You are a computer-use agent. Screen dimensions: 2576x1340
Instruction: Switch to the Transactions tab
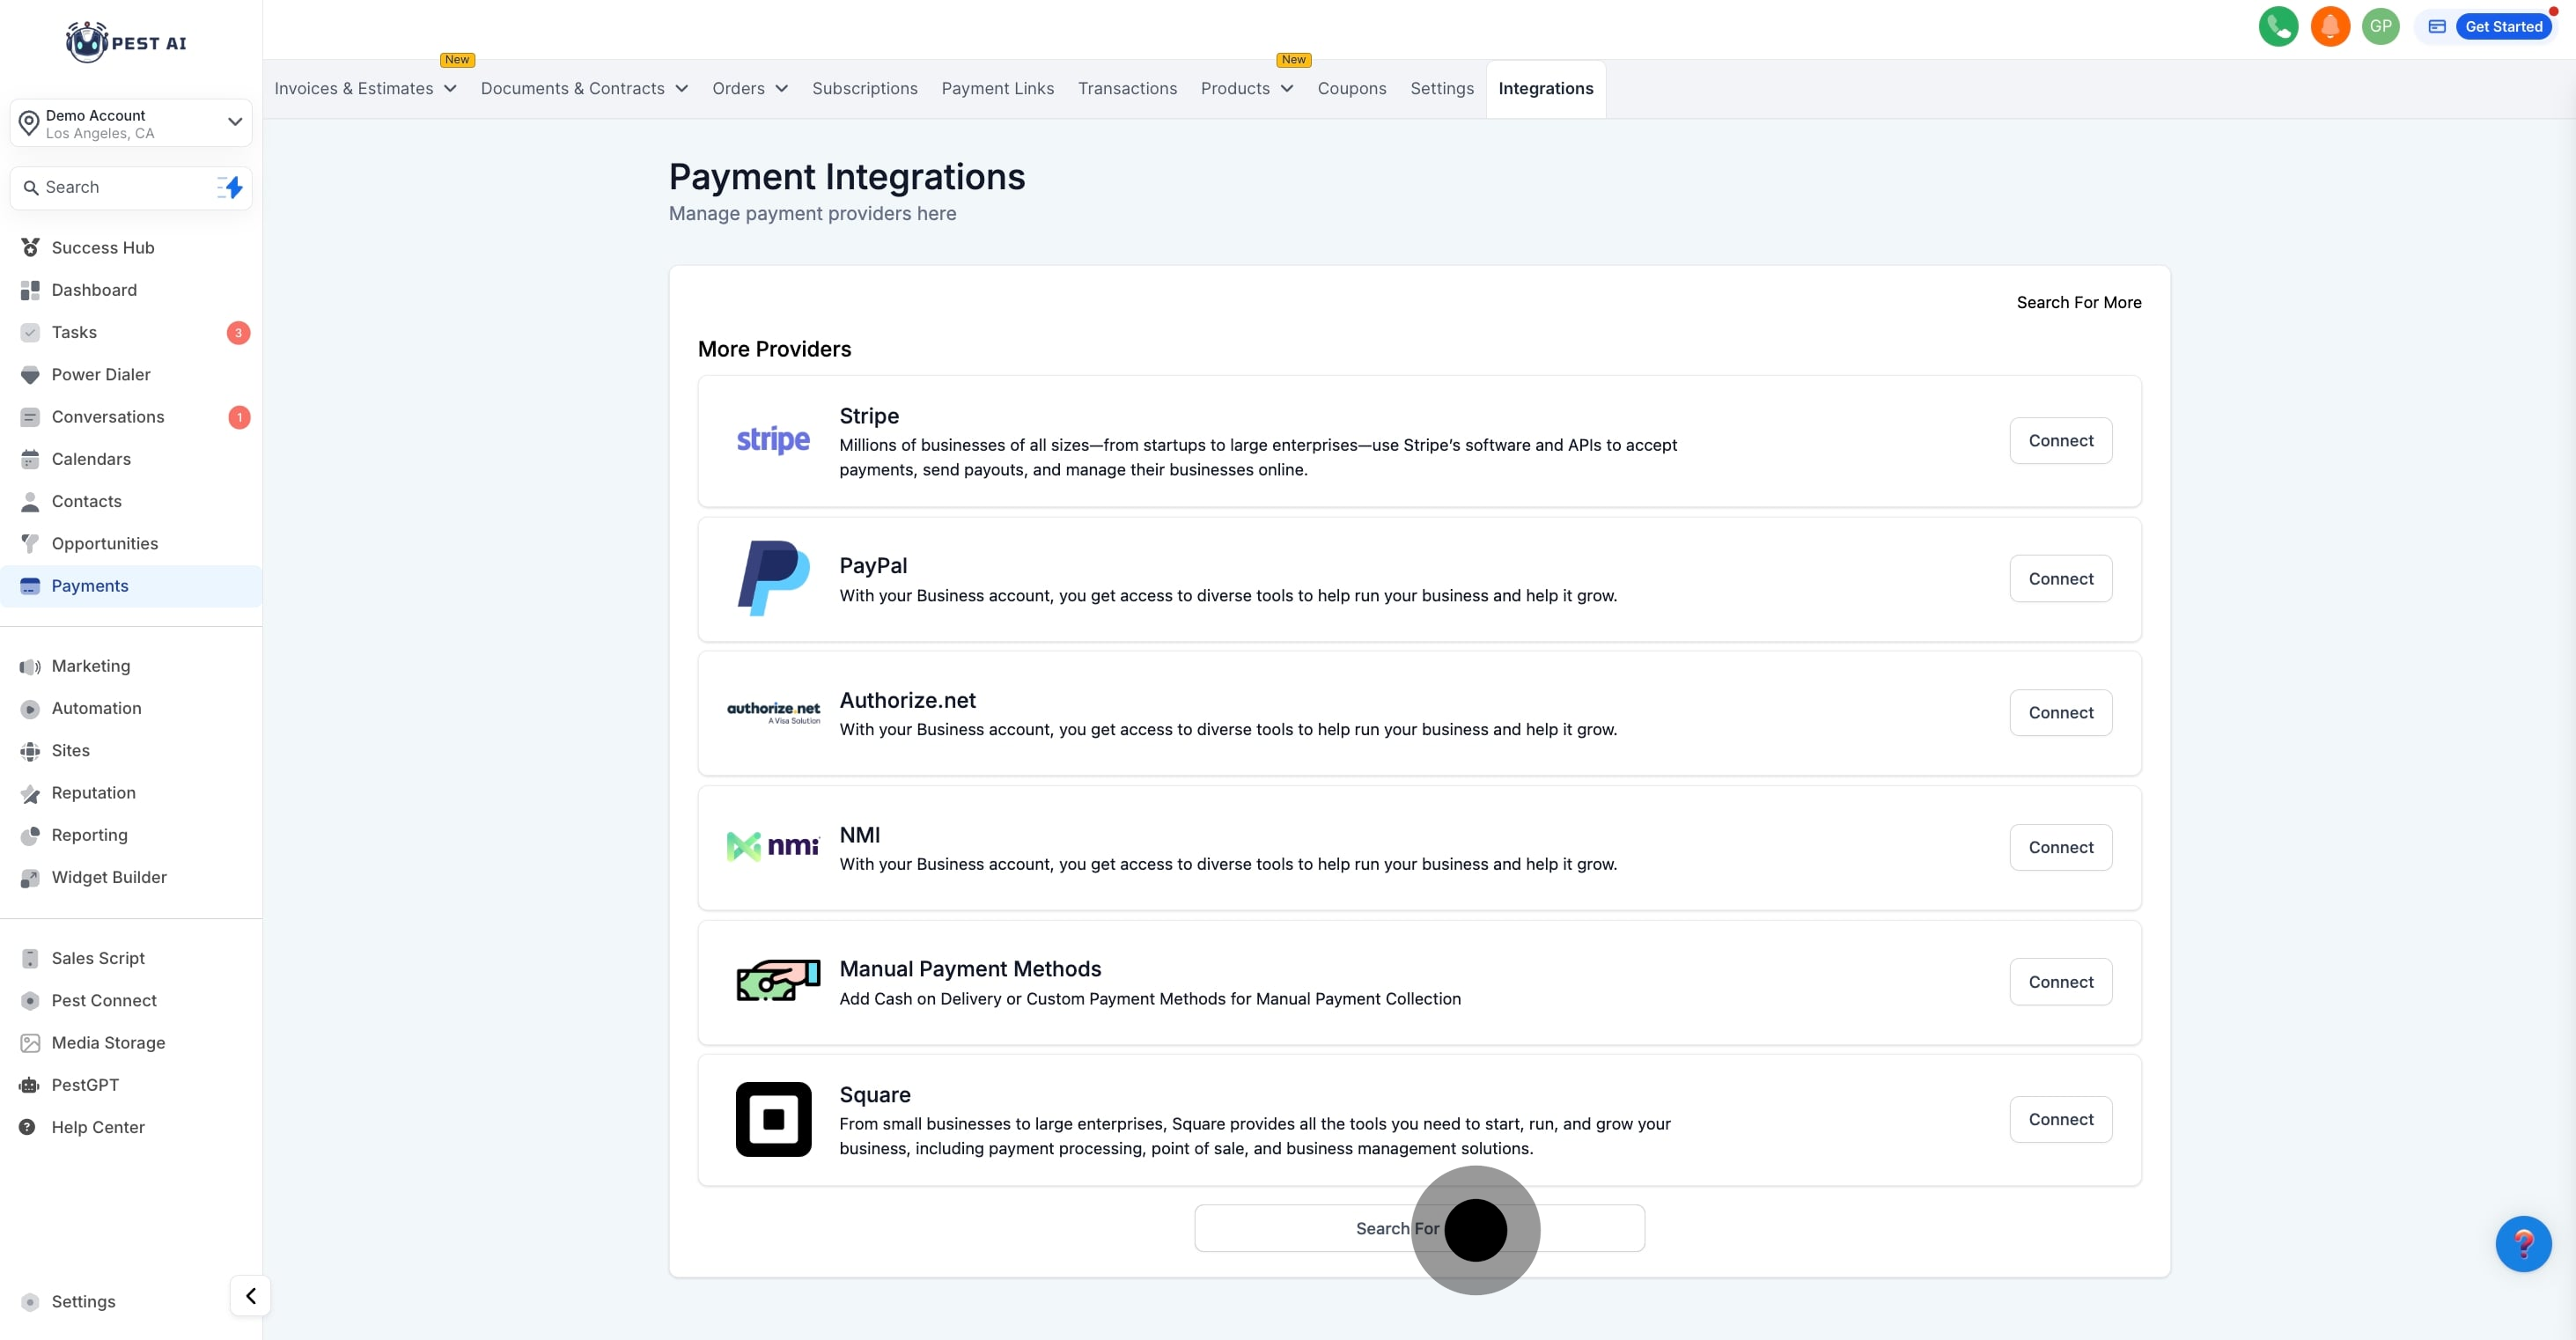[1127, 88]
